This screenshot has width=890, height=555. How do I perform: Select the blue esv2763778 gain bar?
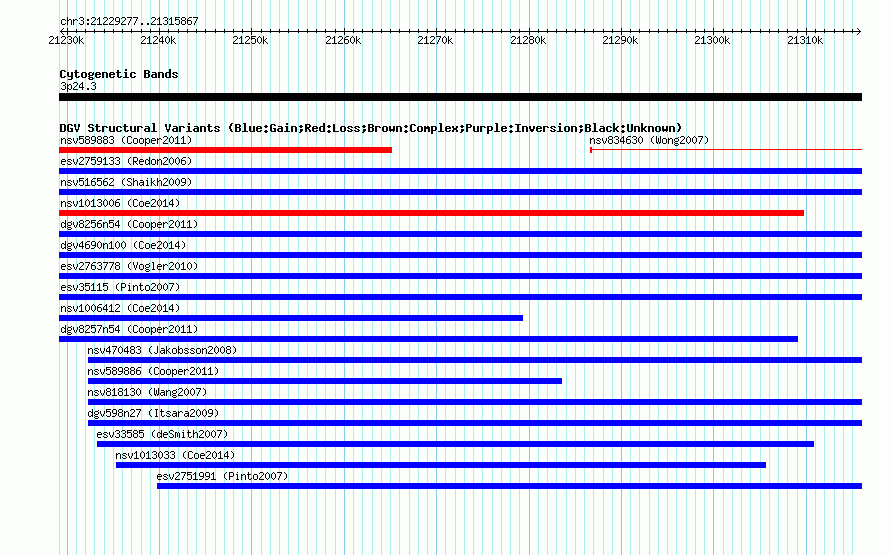point(460,276)
